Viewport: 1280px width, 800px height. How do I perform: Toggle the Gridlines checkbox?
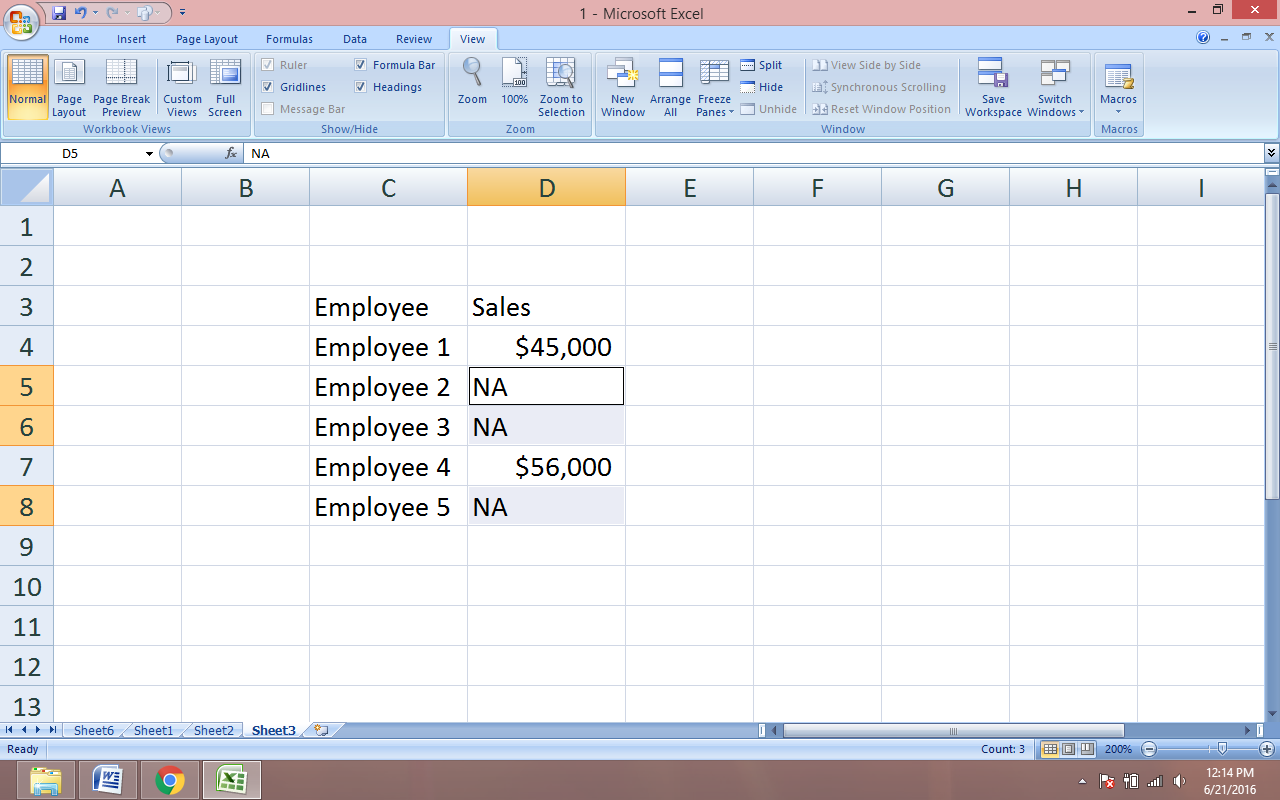click(x=268, y=87)
